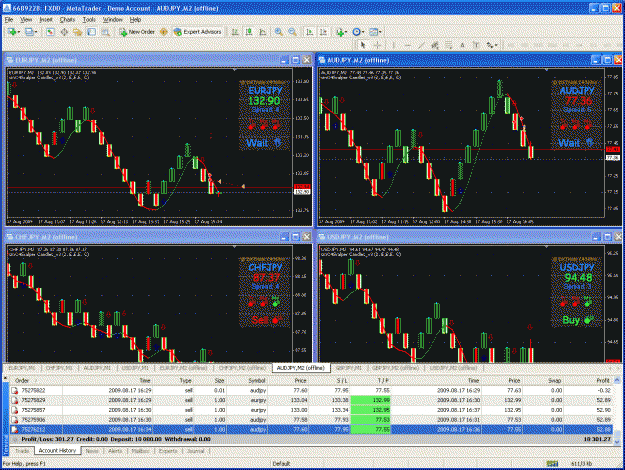625x470 pixels.
Task: Select the Arrows objects tool
Action: [x=490, y=45]
